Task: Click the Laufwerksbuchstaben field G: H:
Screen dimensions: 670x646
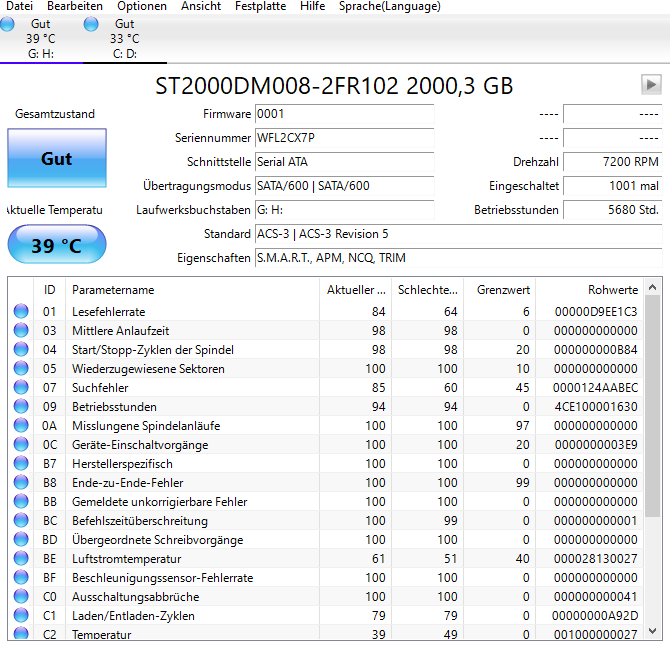Action: (x=344, y=210)
